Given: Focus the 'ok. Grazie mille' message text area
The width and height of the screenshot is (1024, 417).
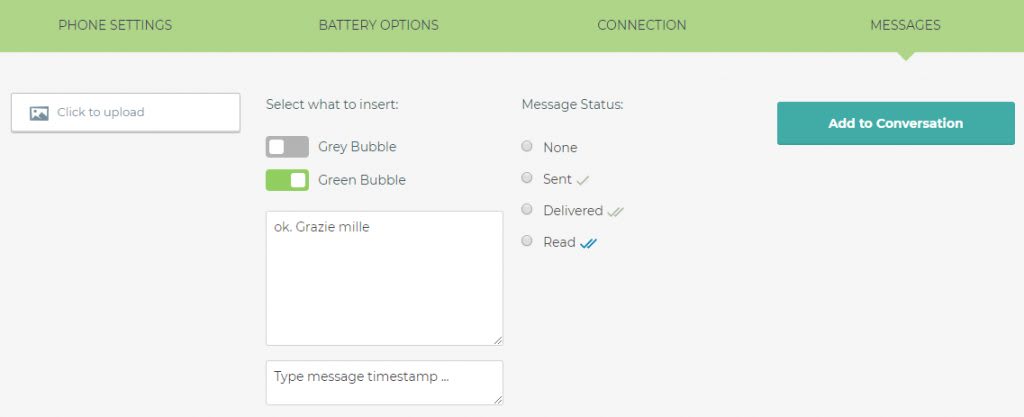Looking at the screenshot, I should pos(385,278).
